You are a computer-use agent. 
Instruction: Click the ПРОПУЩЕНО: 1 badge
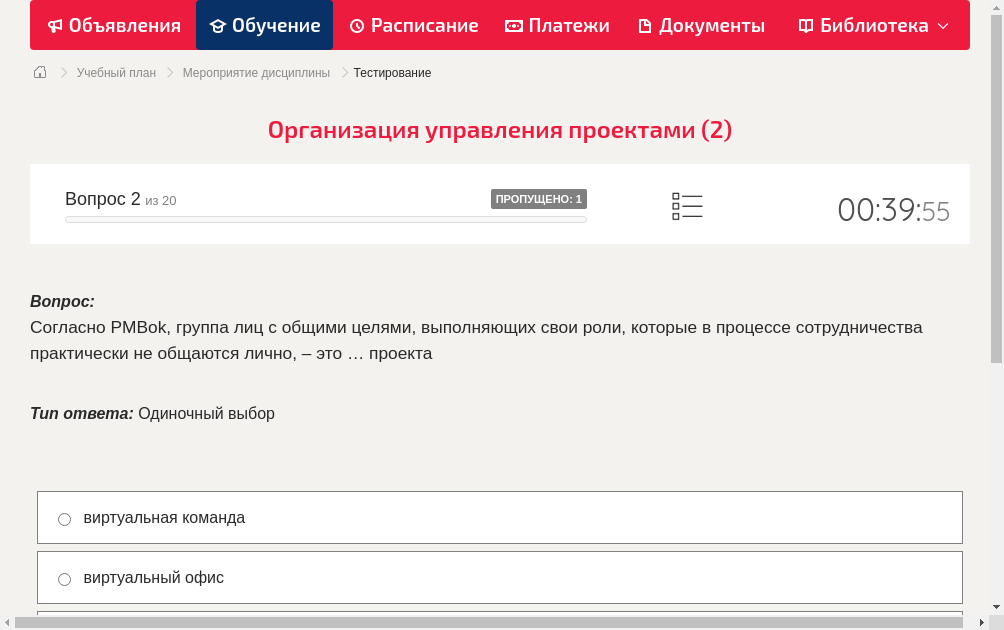coord(541,198)
